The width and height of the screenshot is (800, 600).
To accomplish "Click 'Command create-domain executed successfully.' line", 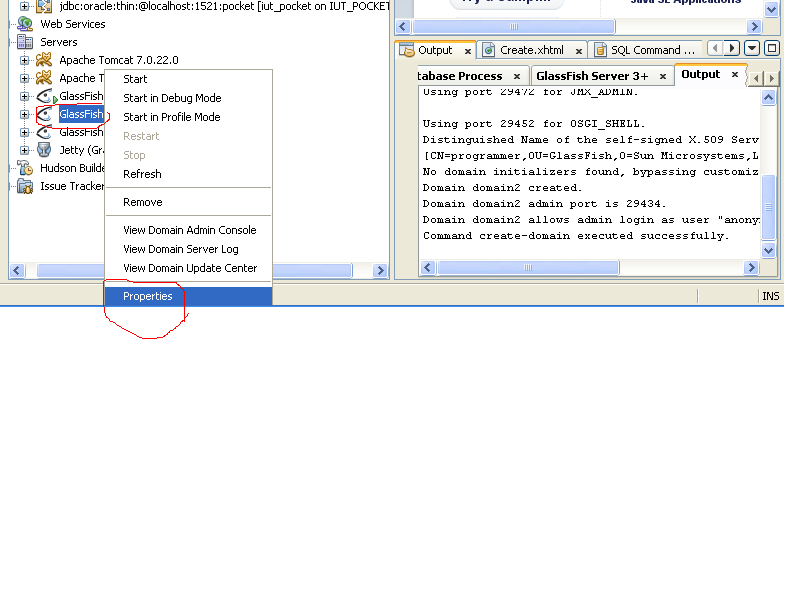I will click(576, 236).
